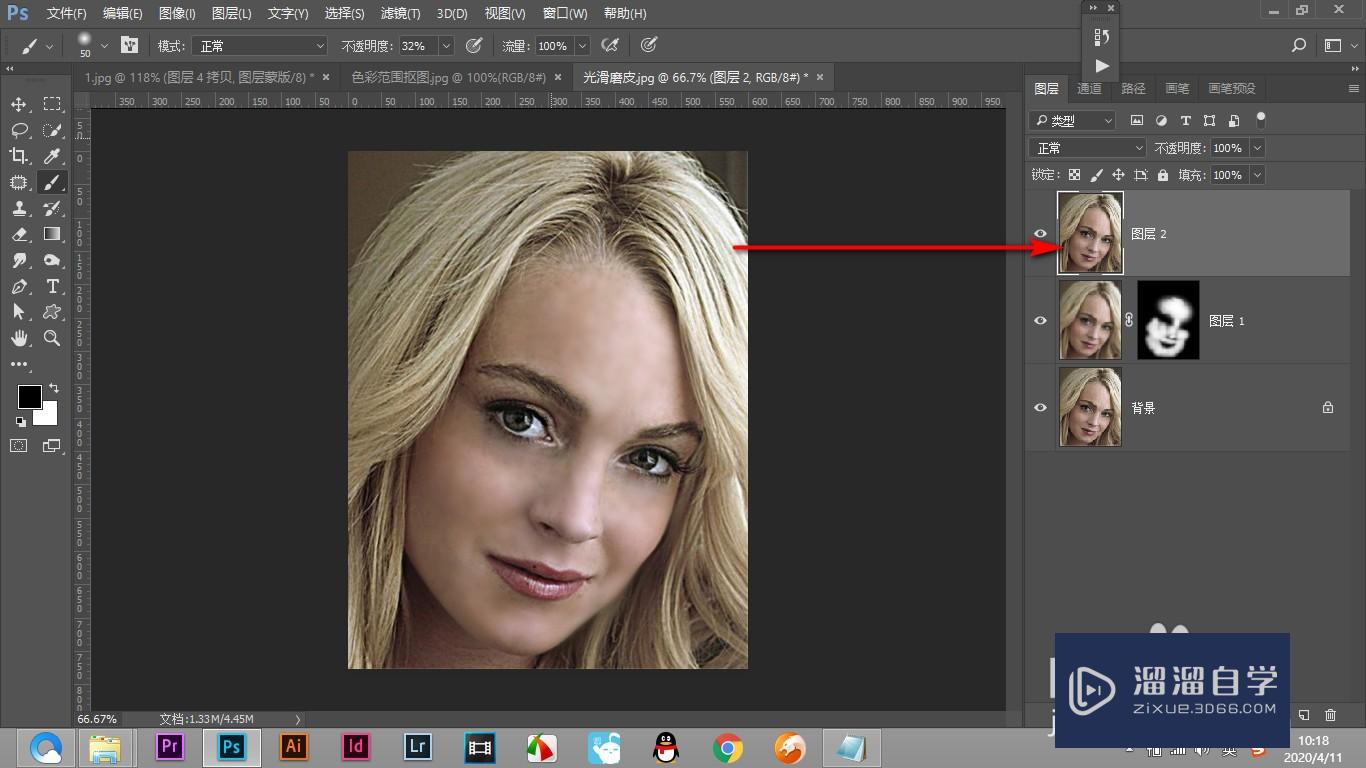Image resolution: width=1366 pixels, height=768 pixels.
Task: Toggle the type layer filter
Action: (x=1185, y=120)
